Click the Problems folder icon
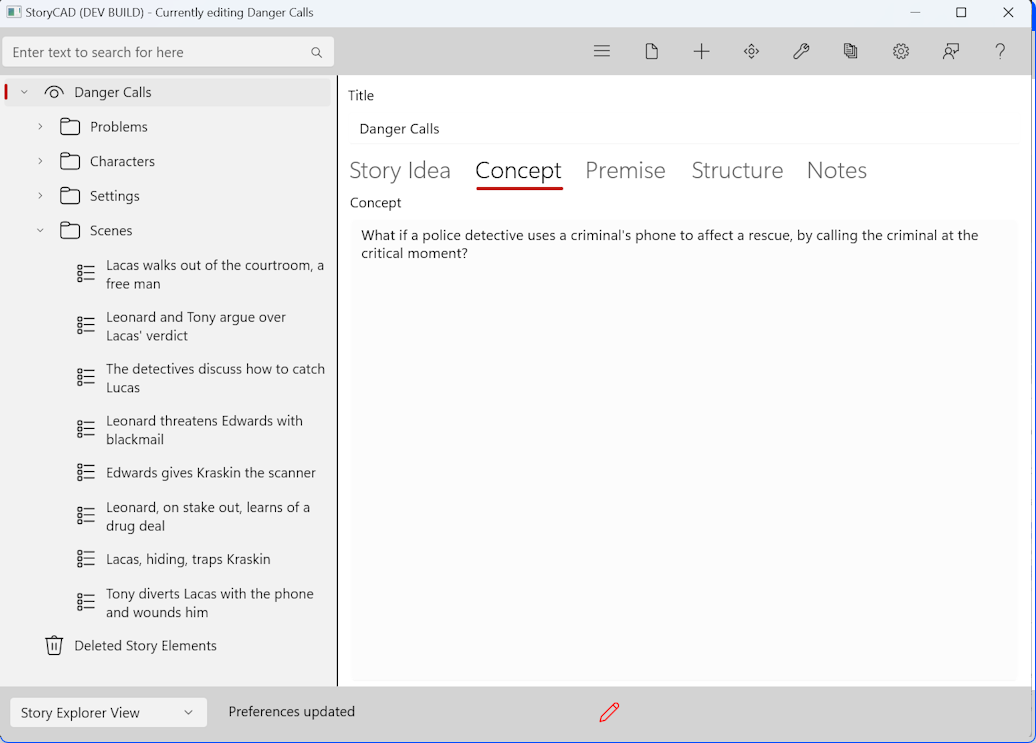Screen dimensions: 1036x743 coord(70,127)
